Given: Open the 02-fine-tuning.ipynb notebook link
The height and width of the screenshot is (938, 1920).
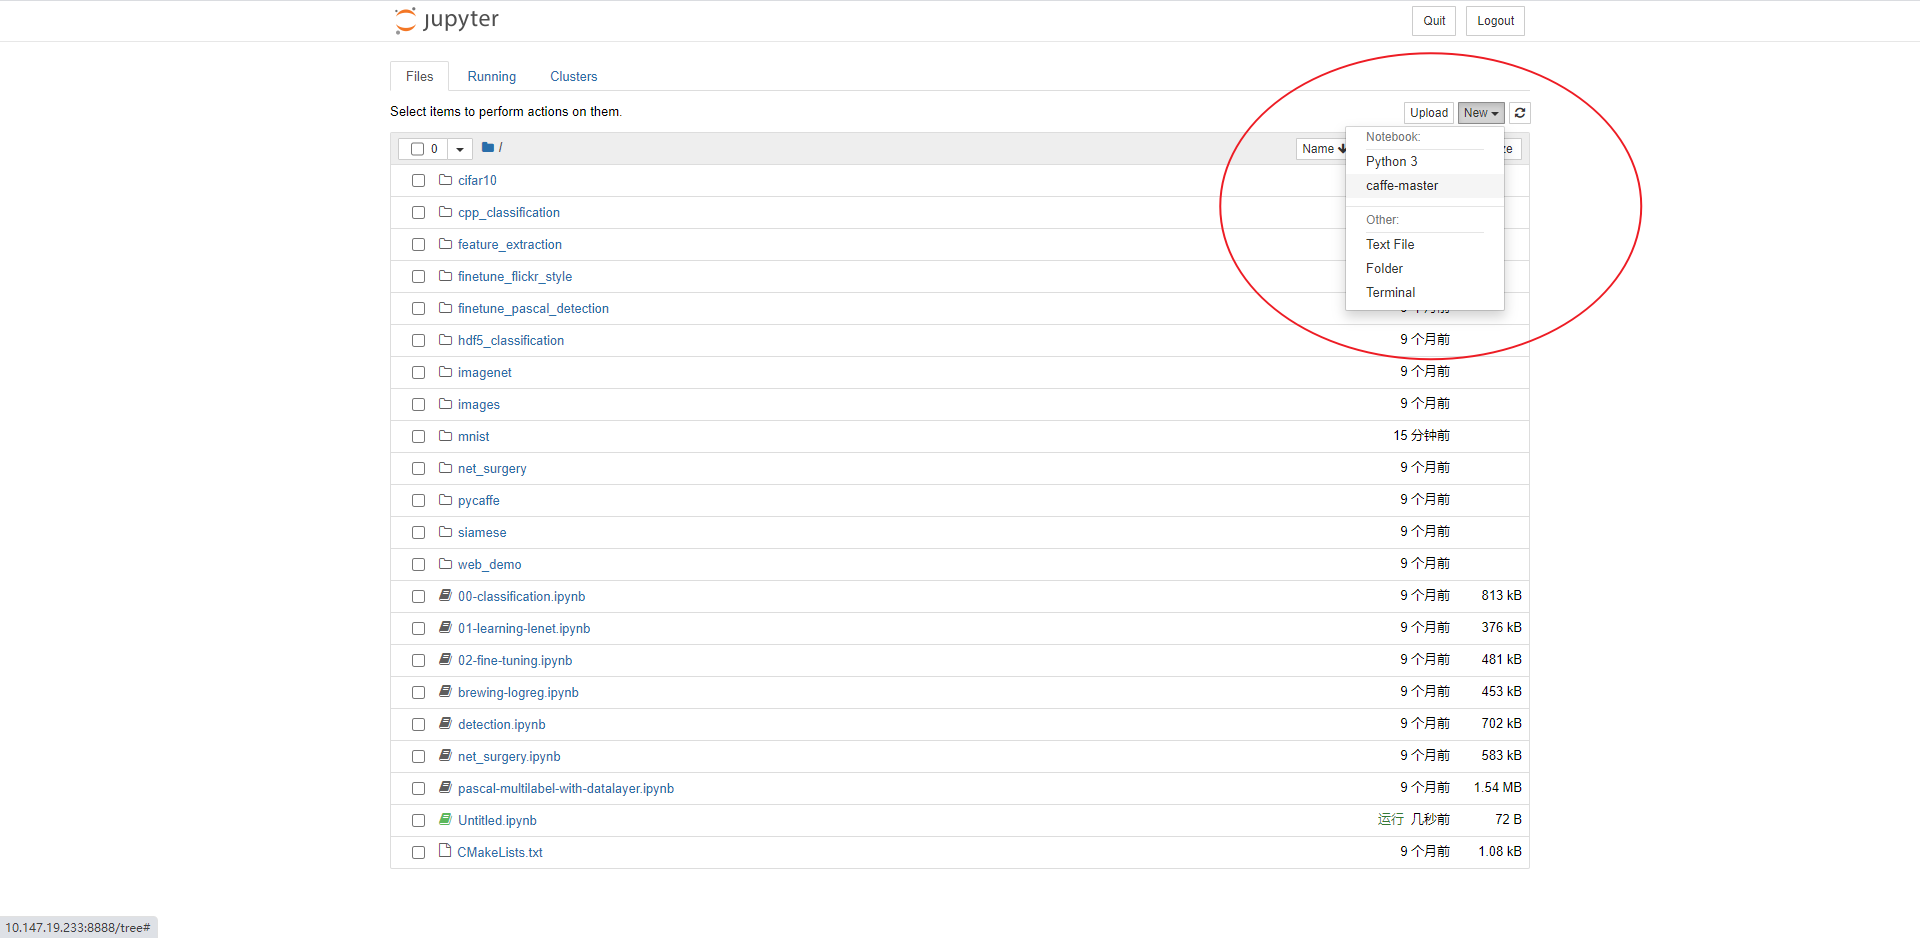Looking at the screenshot, I should coord(515,661).
